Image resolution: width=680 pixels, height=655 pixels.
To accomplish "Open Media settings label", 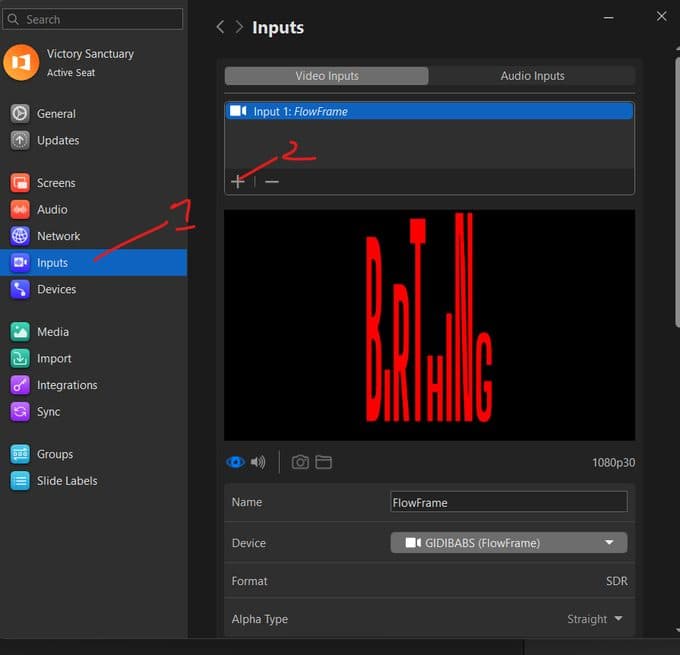I will point(53,332).
